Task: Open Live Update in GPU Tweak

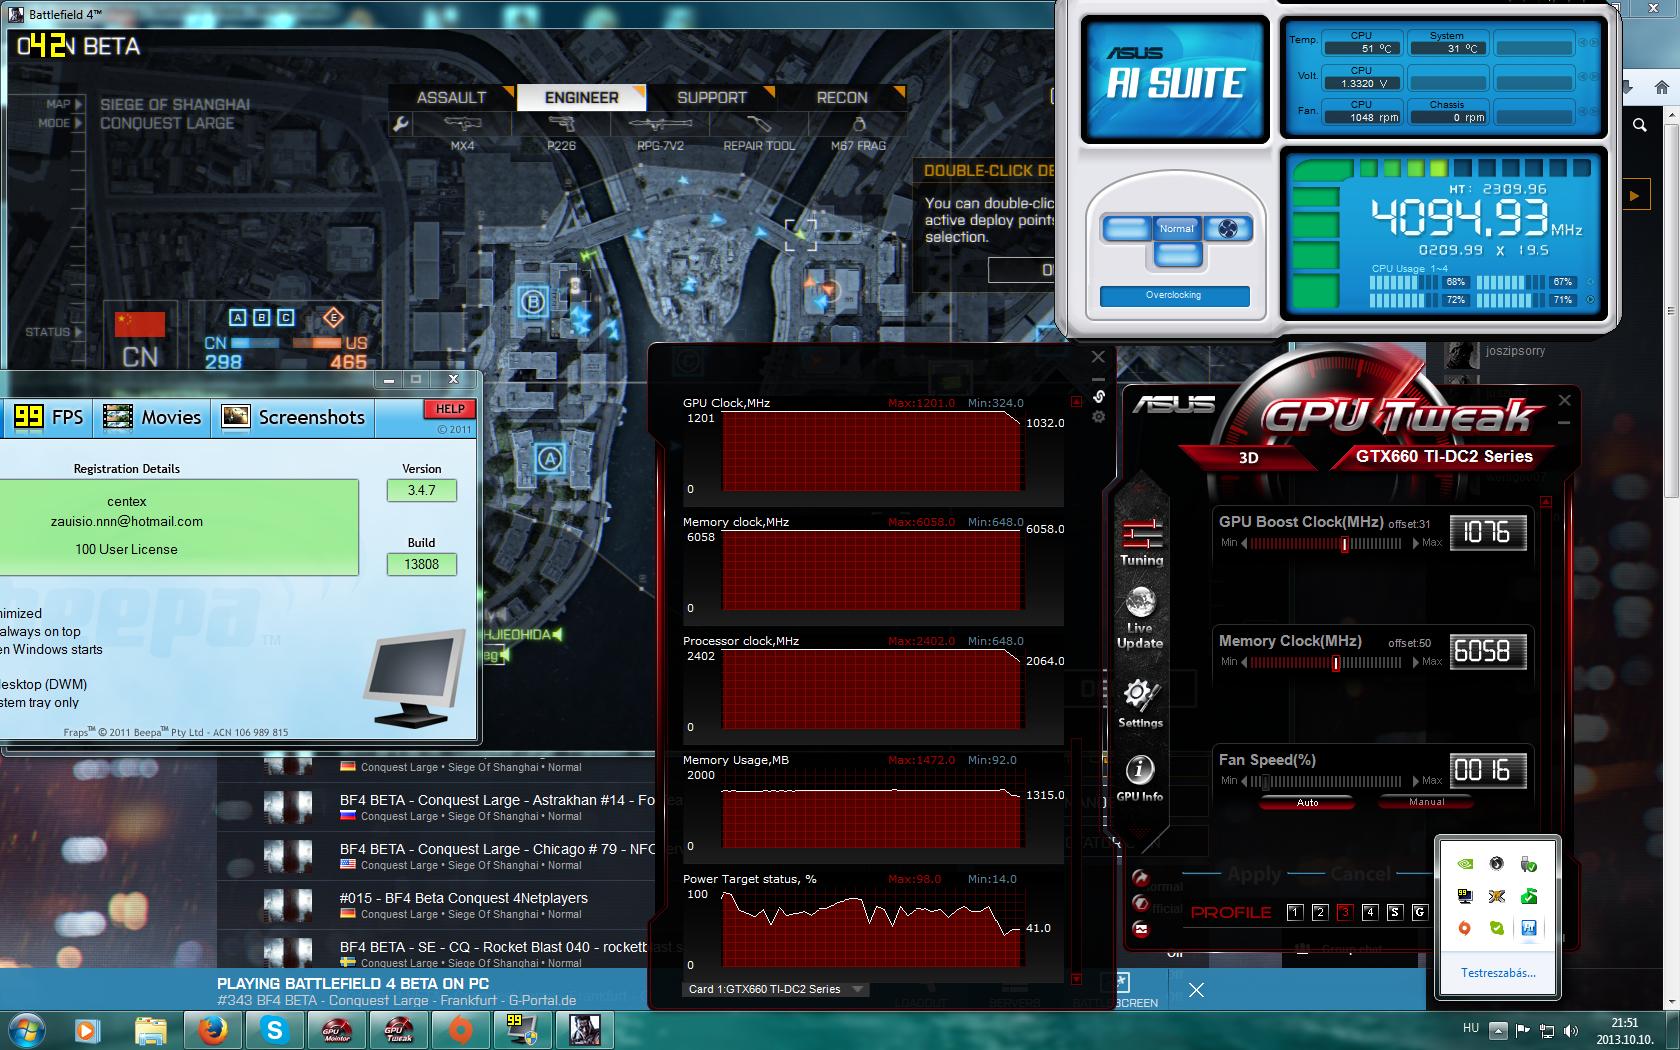Action: (1140, 619)
